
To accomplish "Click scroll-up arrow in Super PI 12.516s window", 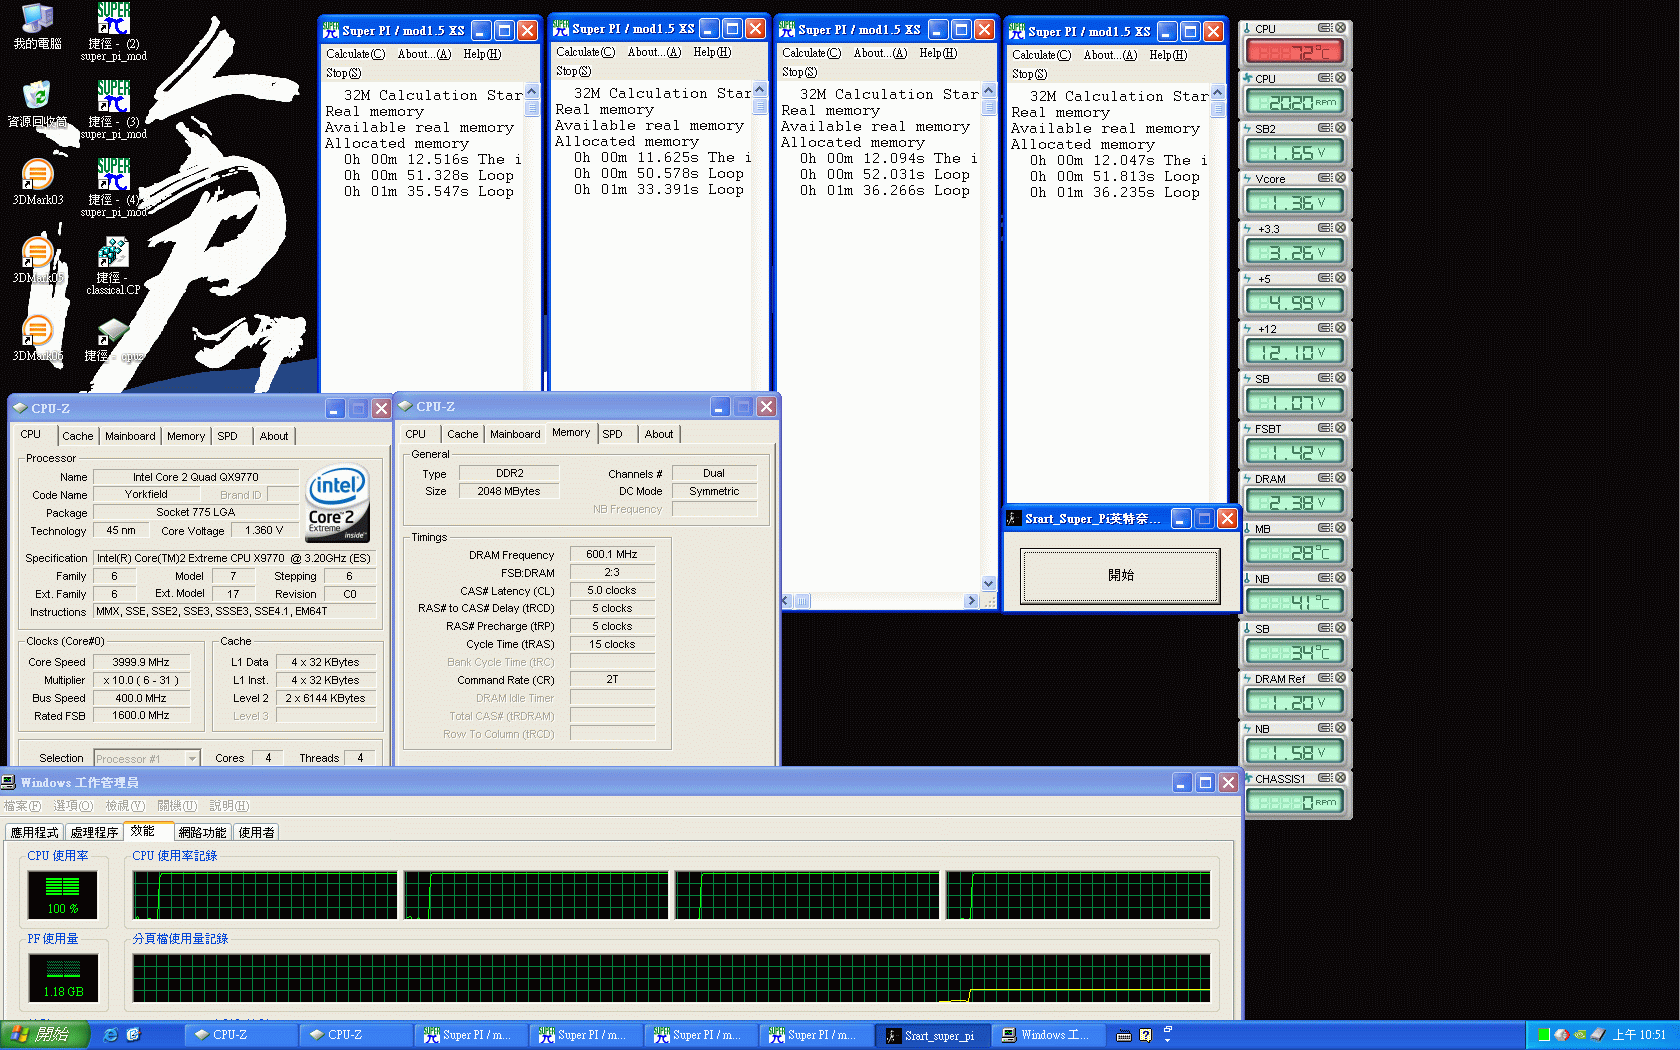I will pos(532,93).
